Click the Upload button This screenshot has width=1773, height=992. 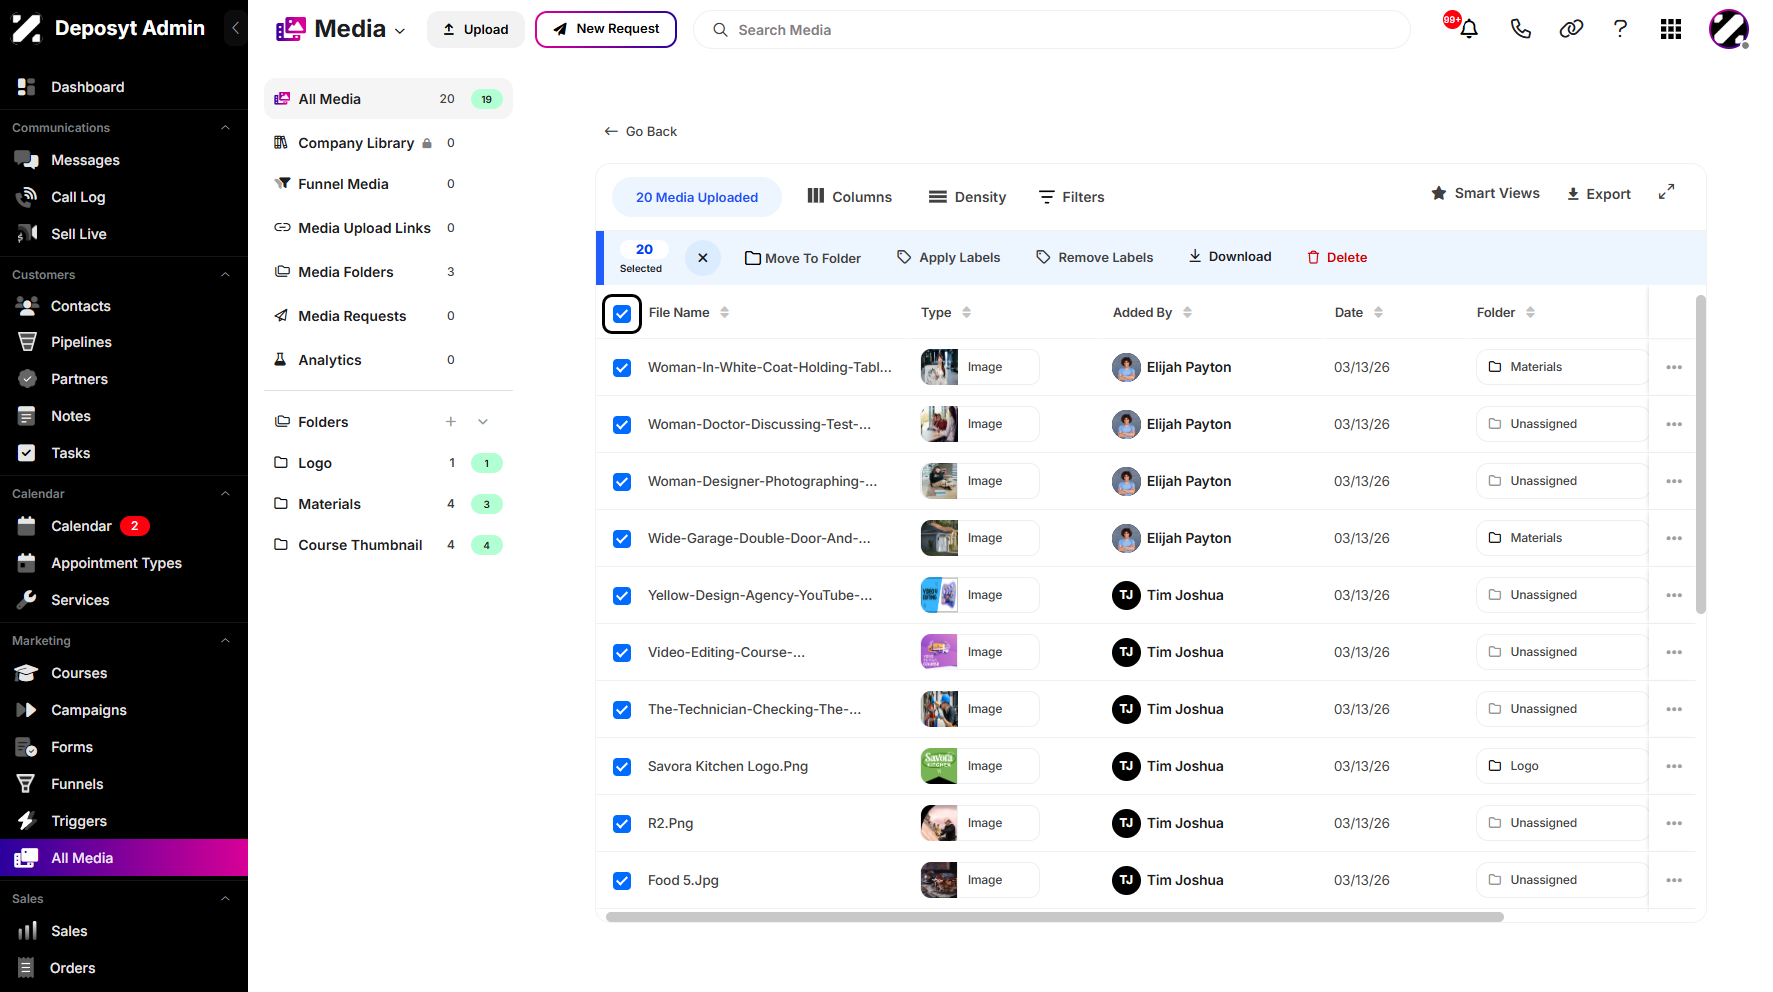(476, 29)
